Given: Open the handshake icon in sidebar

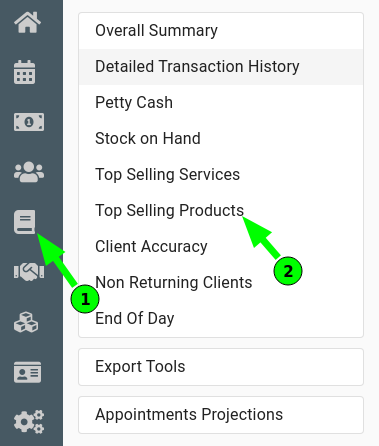Looking at the screenshot, I should coord(29,272).
